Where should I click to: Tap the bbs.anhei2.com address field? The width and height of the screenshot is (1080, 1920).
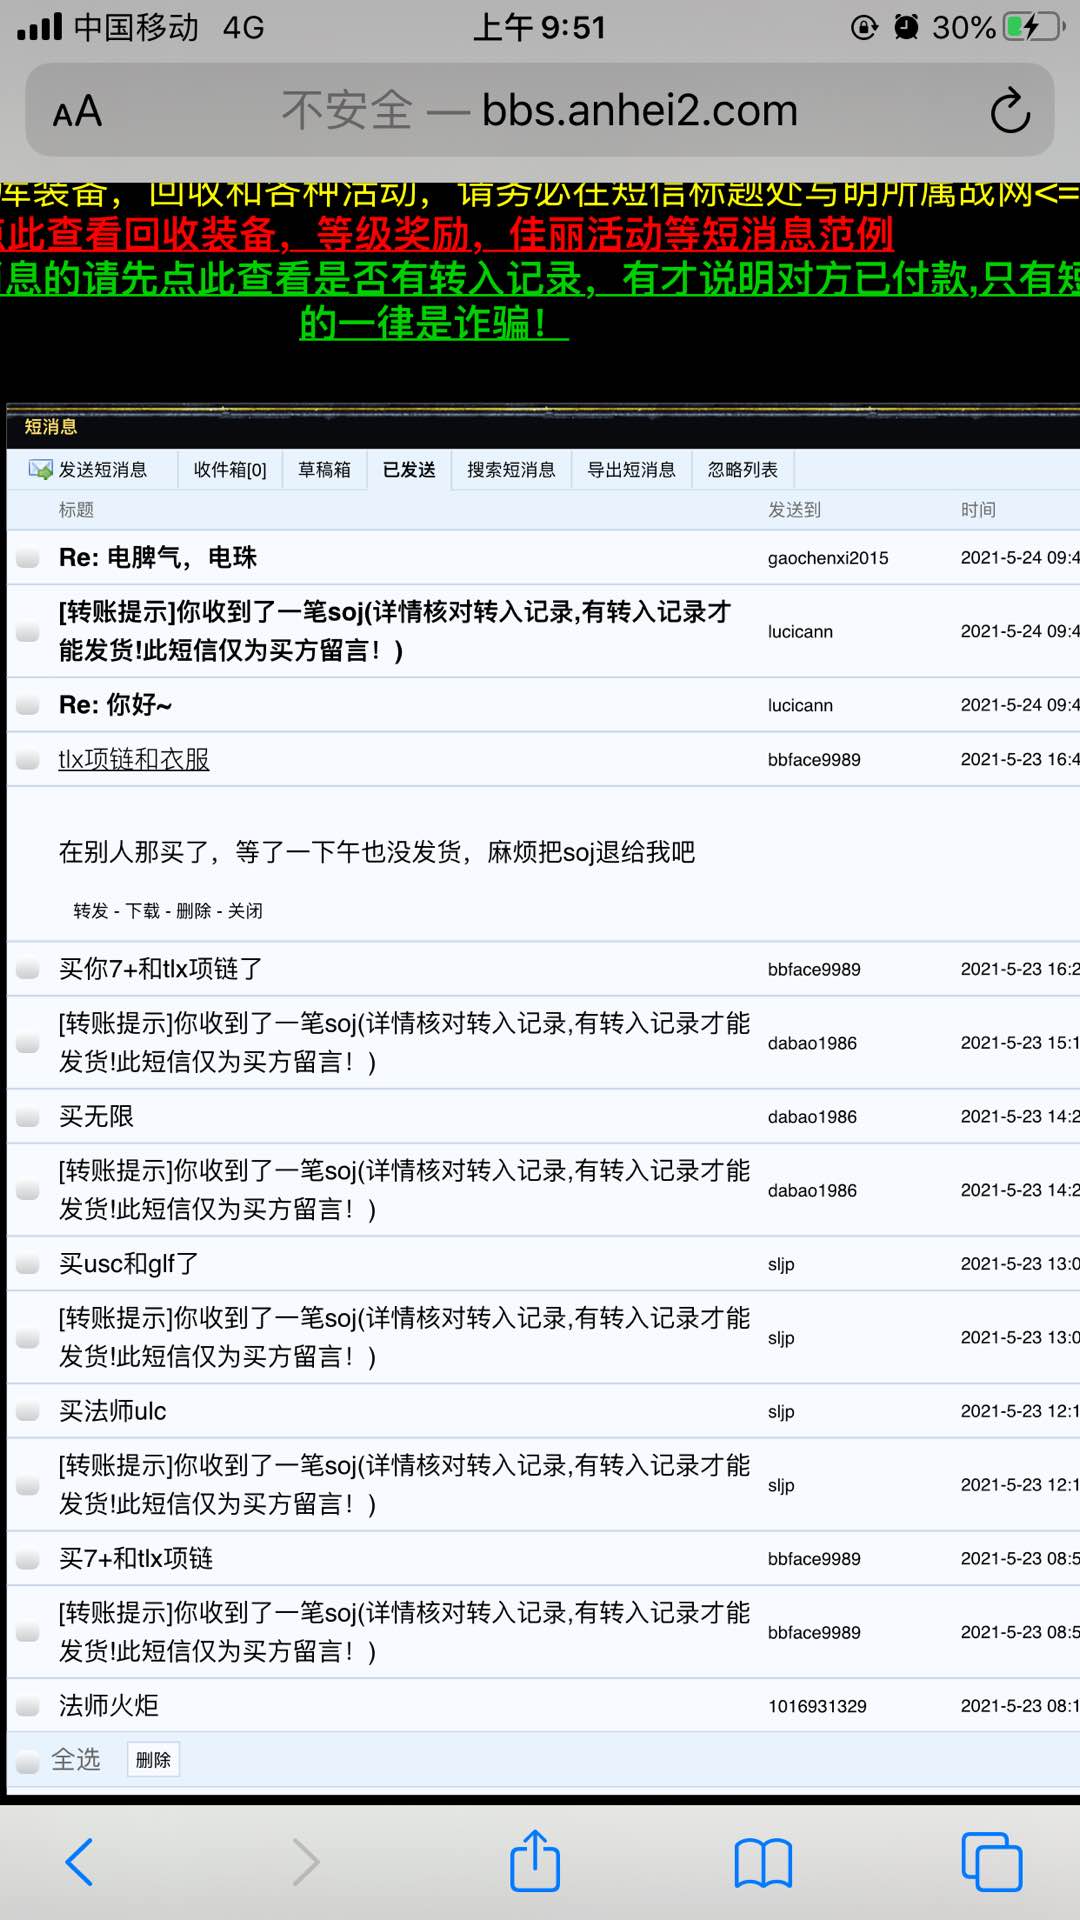[540, 111]
